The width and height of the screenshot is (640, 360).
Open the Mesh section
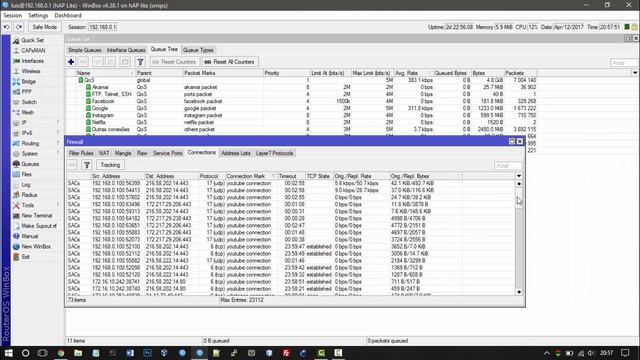coord(27,112)
